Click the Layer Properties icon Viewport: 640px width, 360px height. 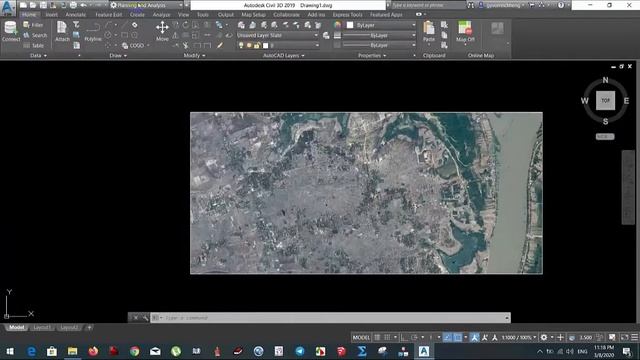(x=241, y=25)
